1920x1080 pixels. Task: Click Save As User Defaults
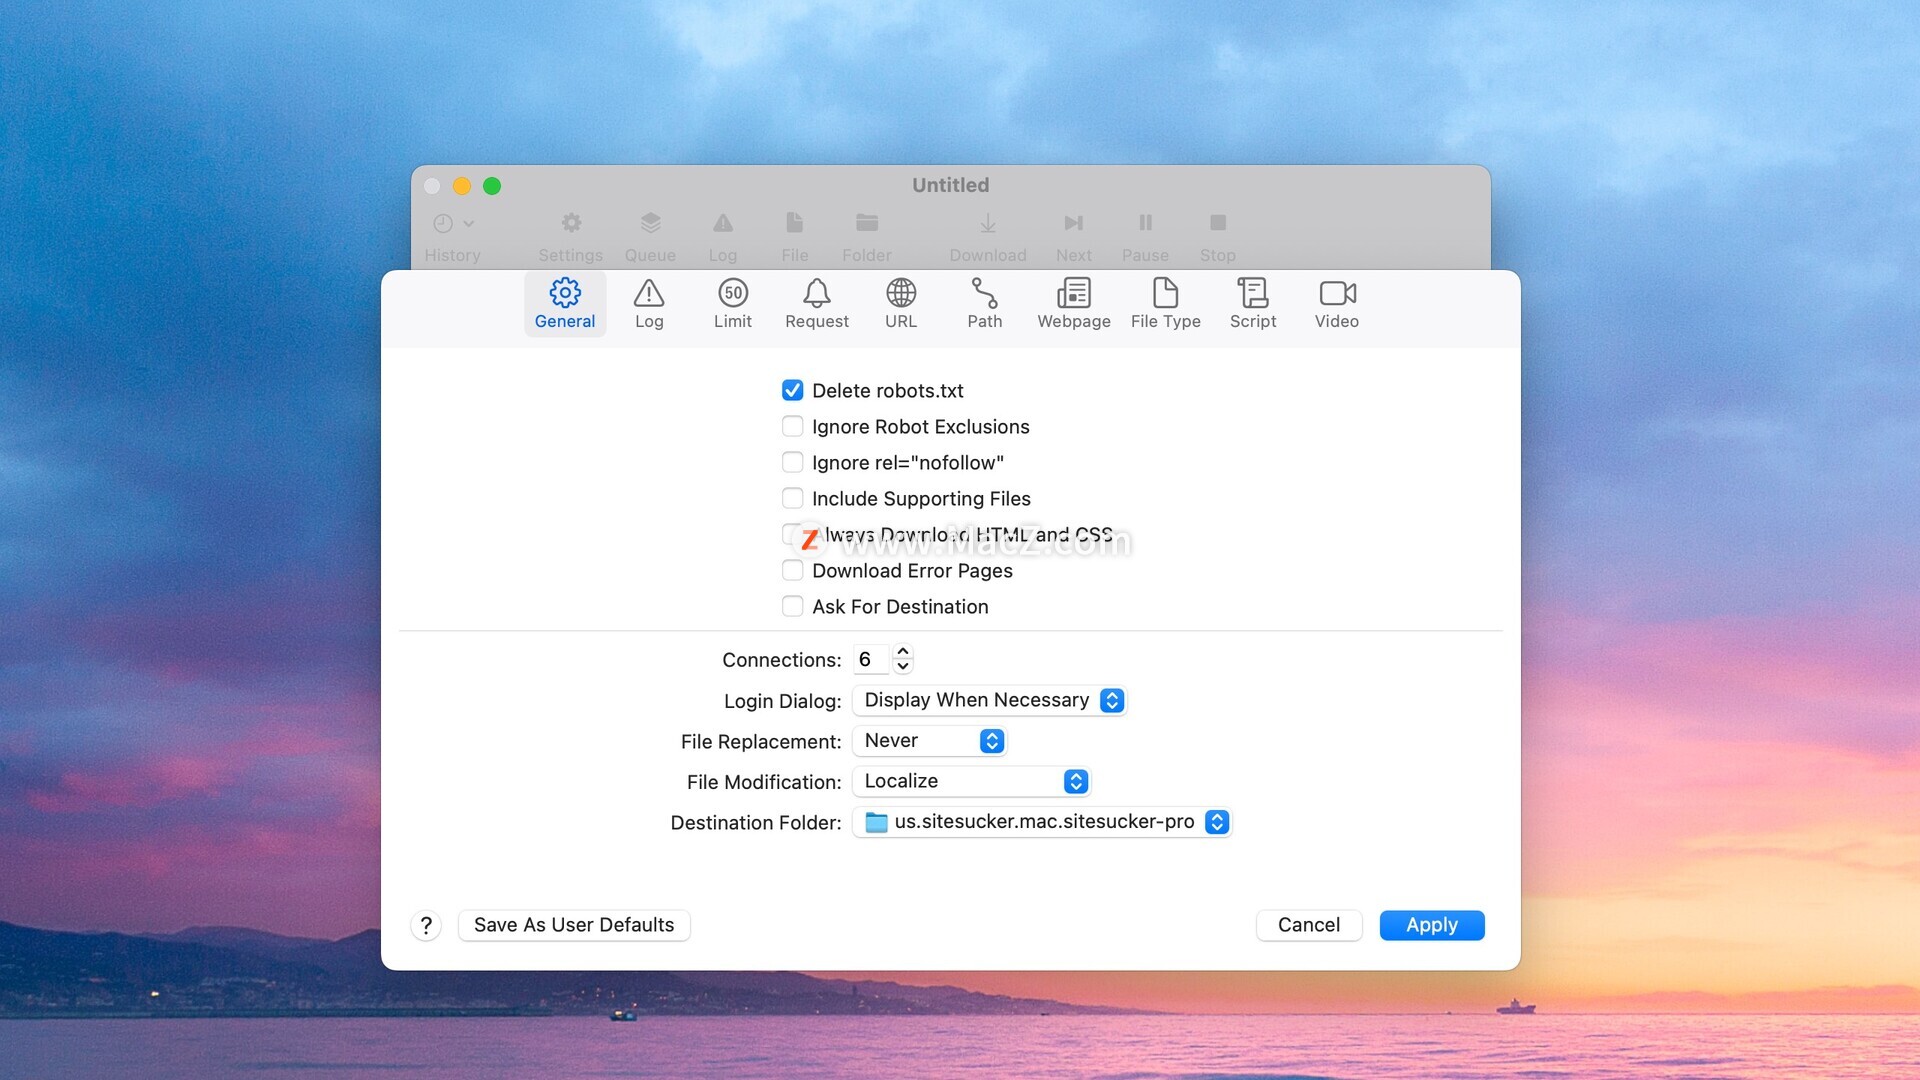point(574,925)
